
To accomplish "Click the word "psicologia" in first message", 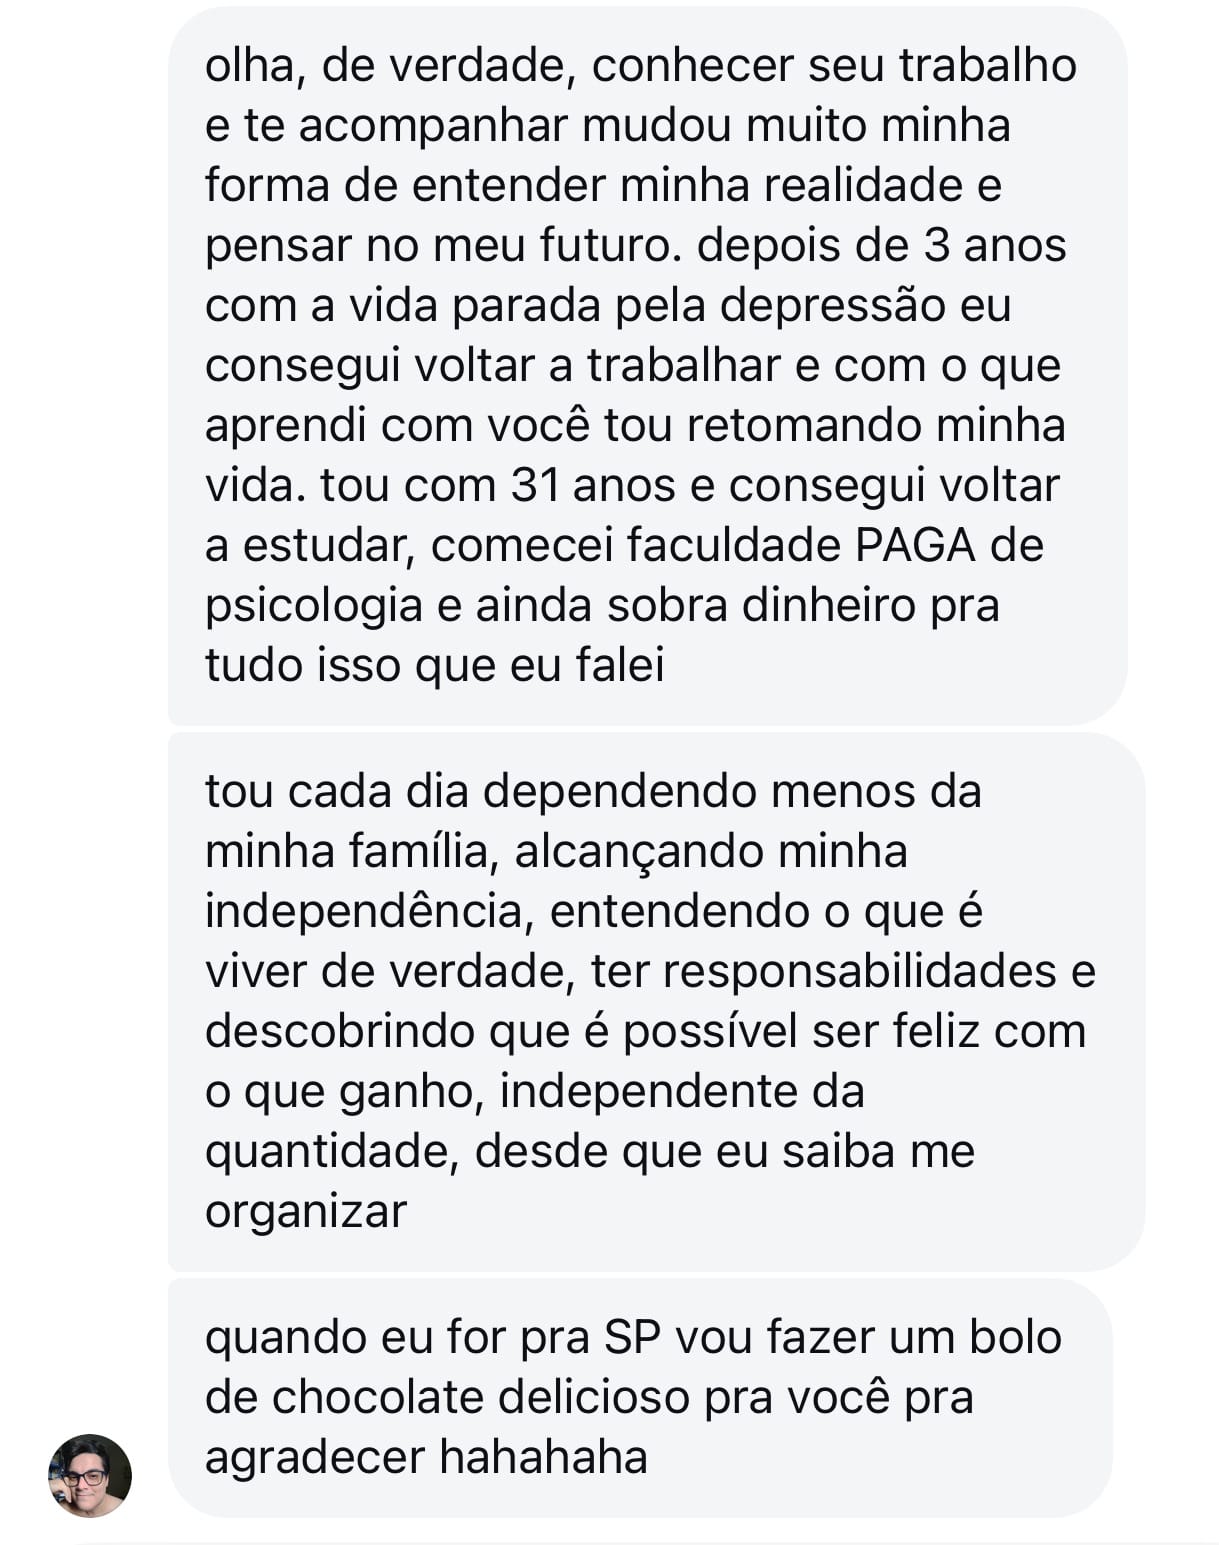I will (313, 606).
